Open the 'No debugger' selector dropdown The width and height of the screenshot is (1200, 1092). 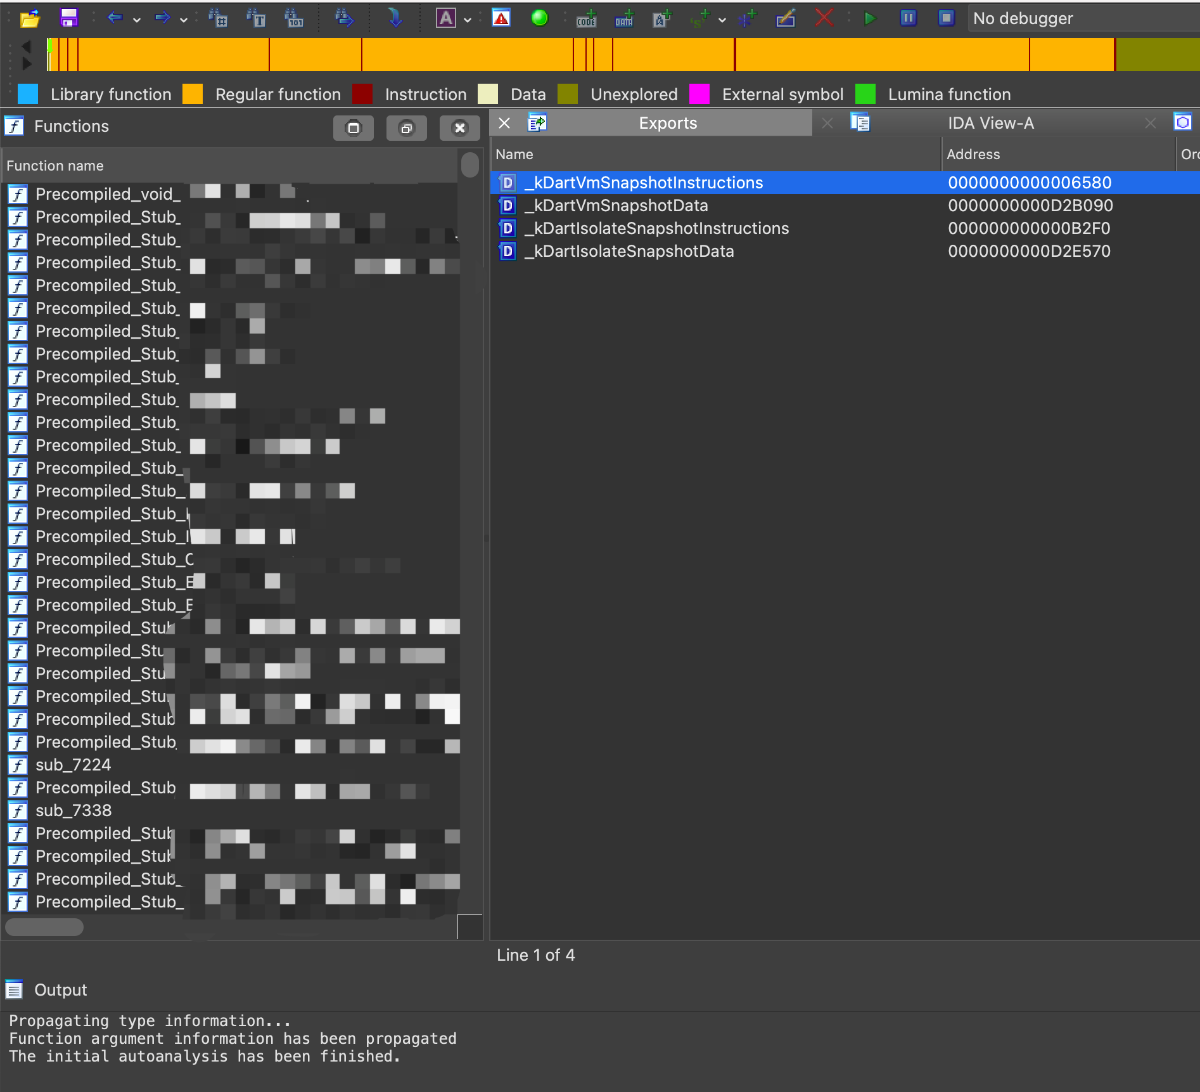[1084, 18]
